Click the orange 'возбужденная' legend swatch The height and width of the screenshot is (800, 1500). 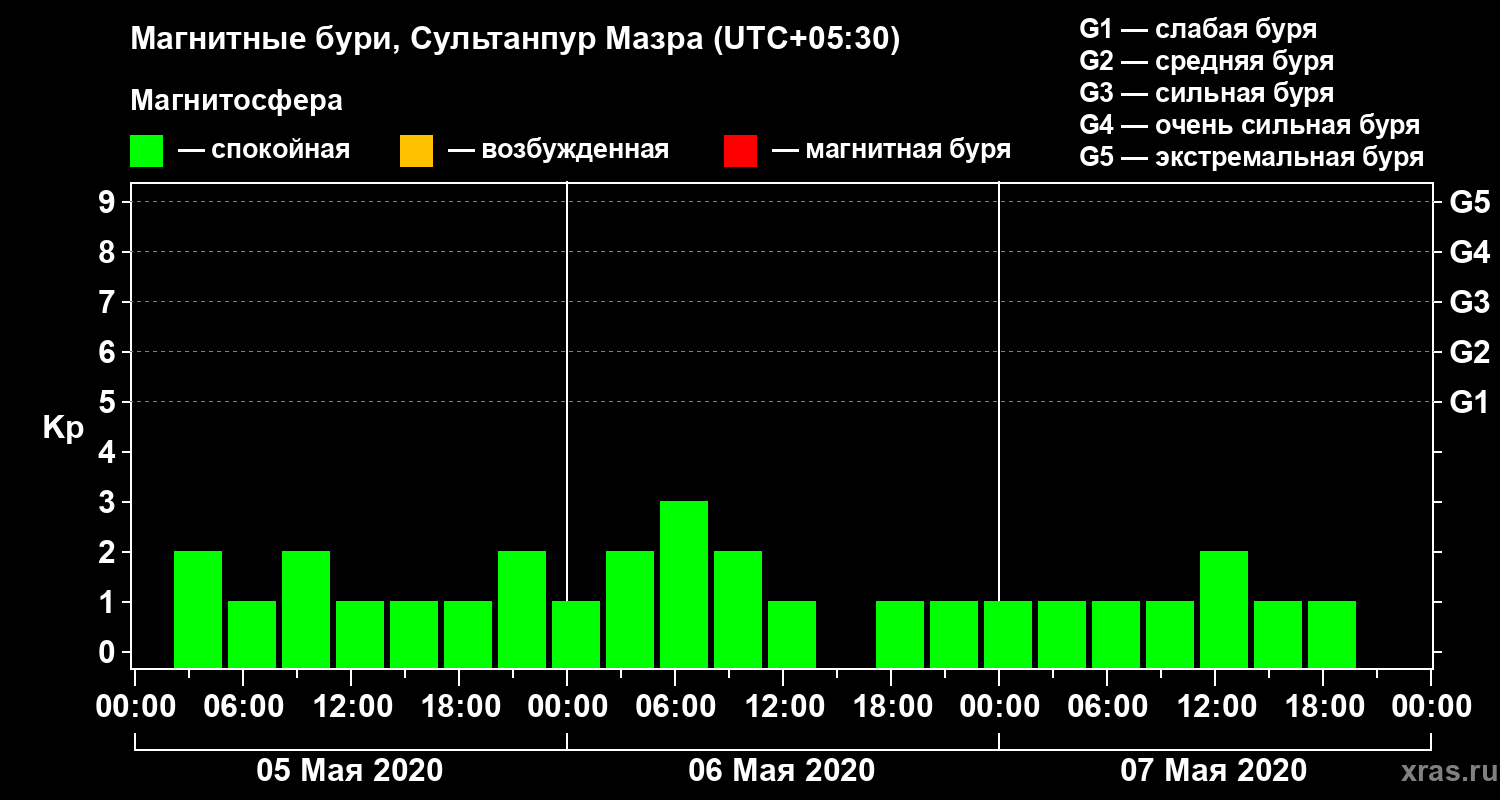pos(416,151)
